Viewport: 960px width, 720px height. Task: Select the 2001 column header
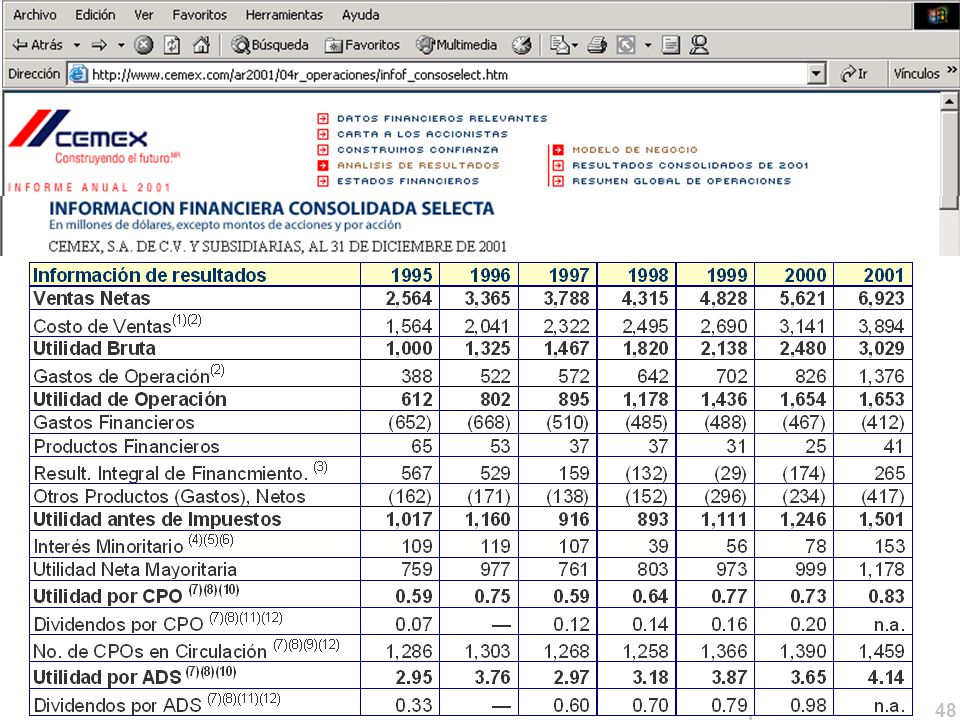(883, 275)
